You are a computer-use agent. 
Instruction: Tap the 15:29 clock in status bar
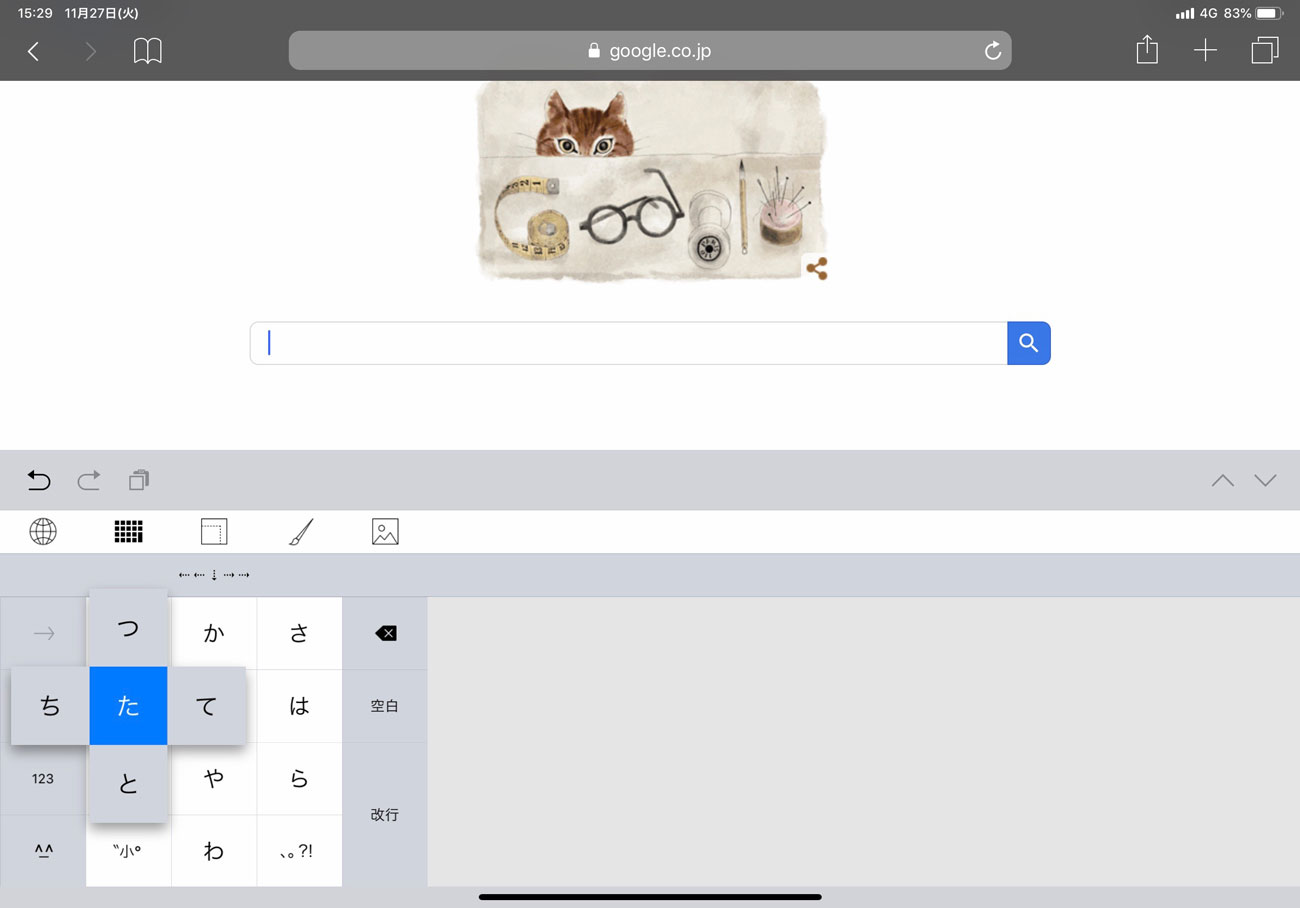35,14
